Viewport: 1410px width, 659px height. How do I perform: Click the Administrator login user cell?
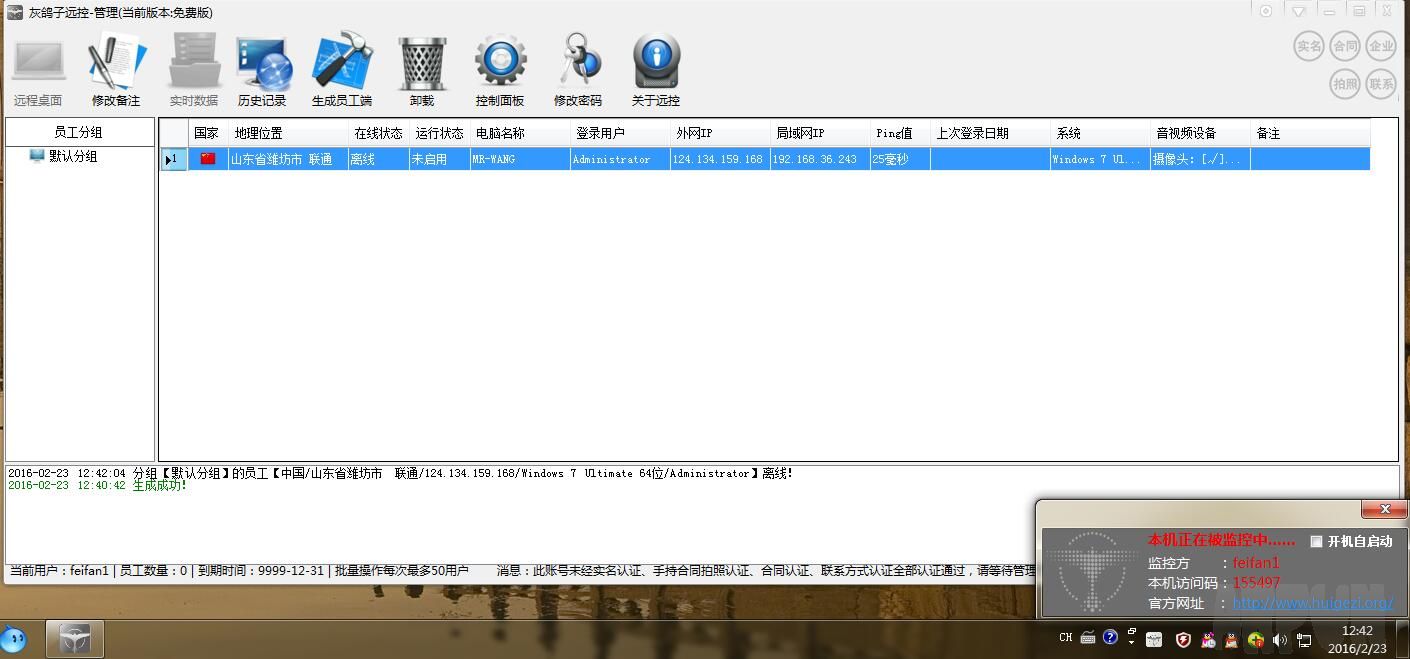(x=620, y=159)
